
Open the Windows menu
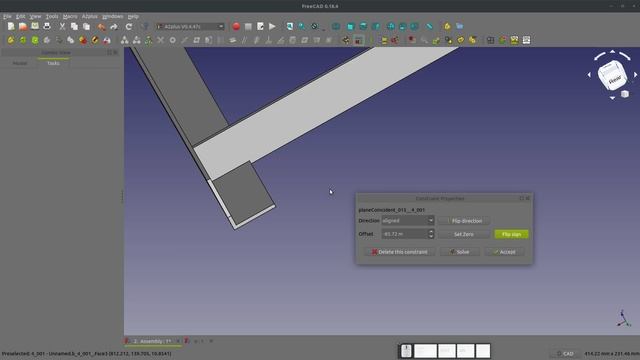[x=112, y=16]
